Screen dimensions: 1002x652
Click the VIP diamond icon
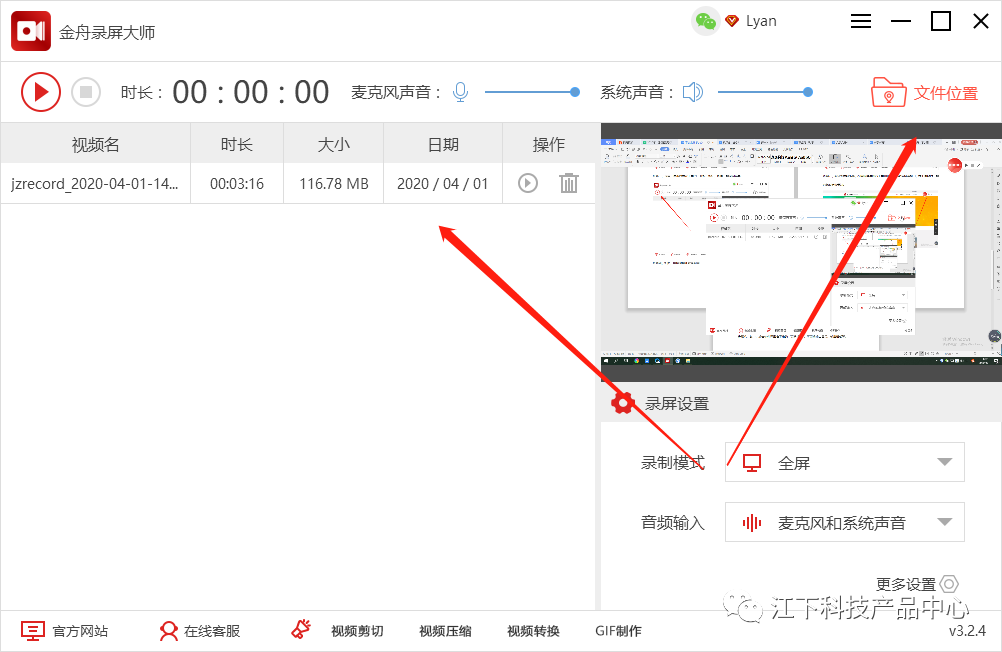[732, 21]
